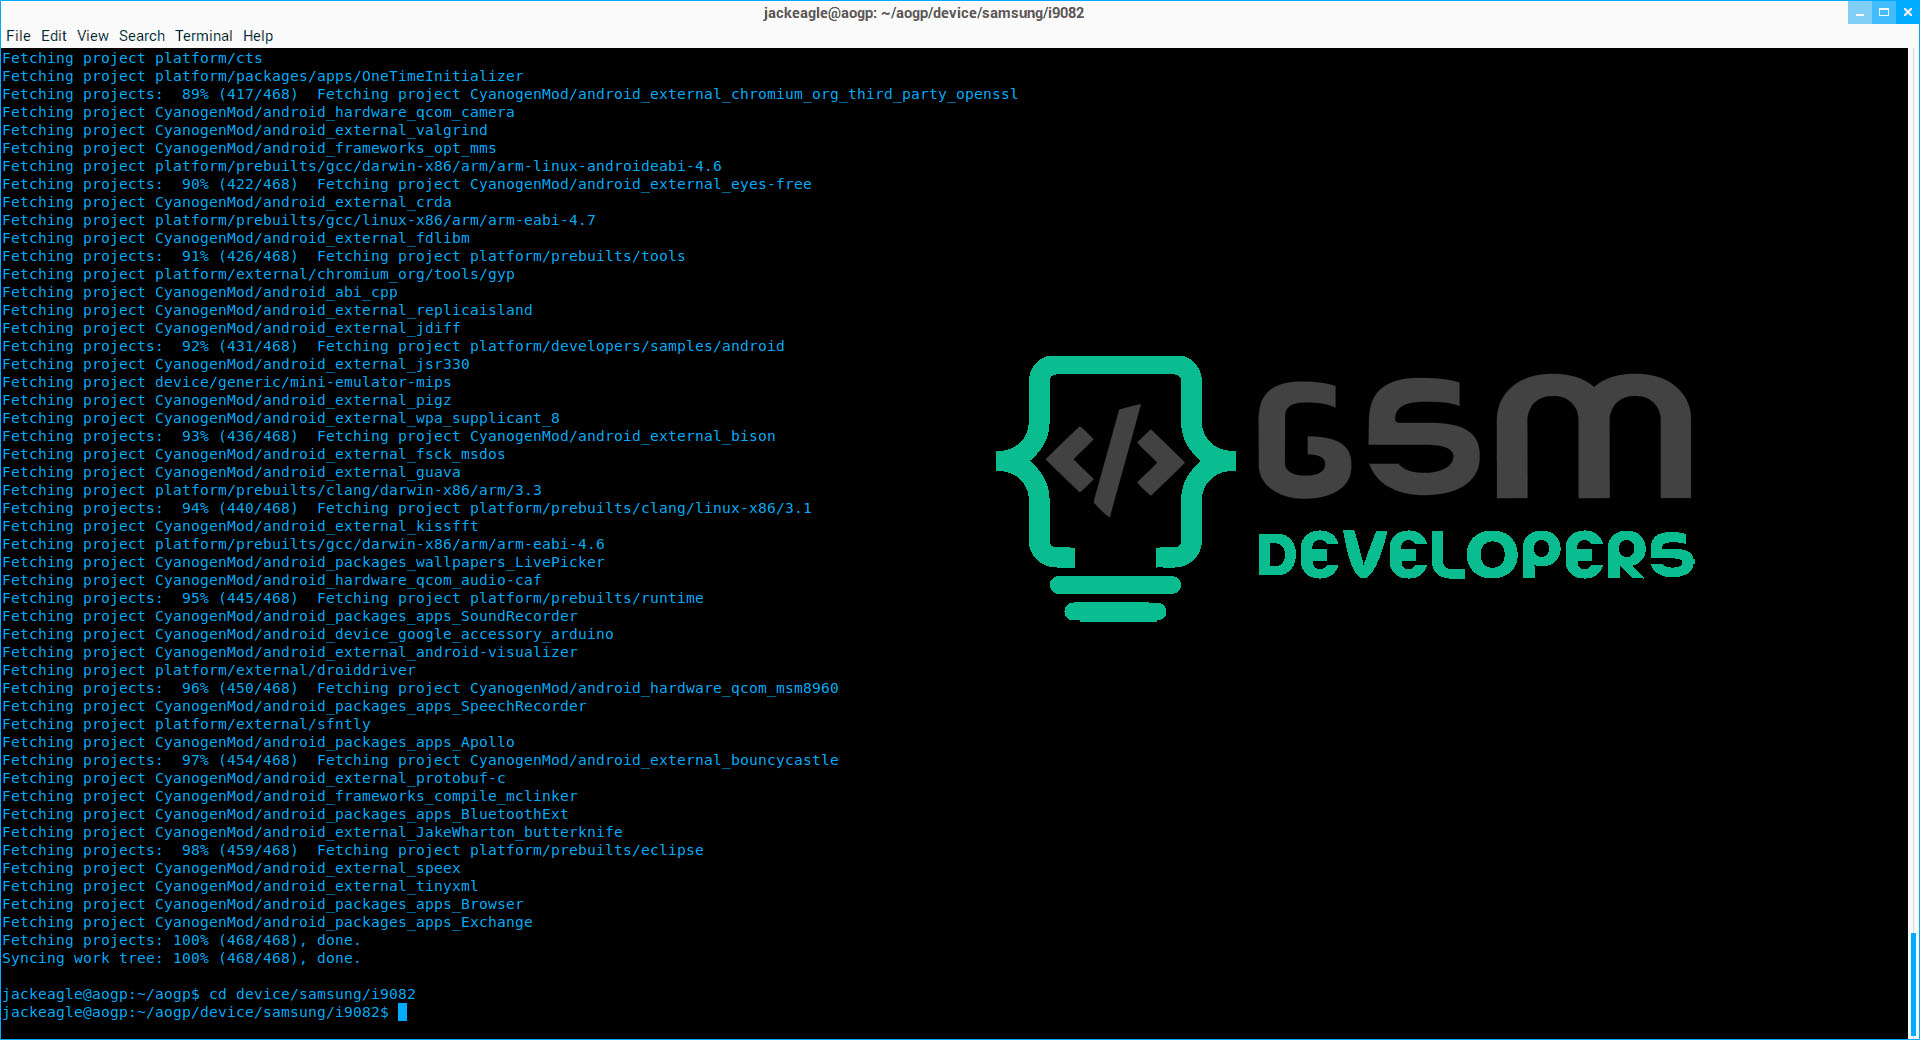Click the android_external_pigz line
This screenshot has width=1920, height=1040.
coord(227,401)
